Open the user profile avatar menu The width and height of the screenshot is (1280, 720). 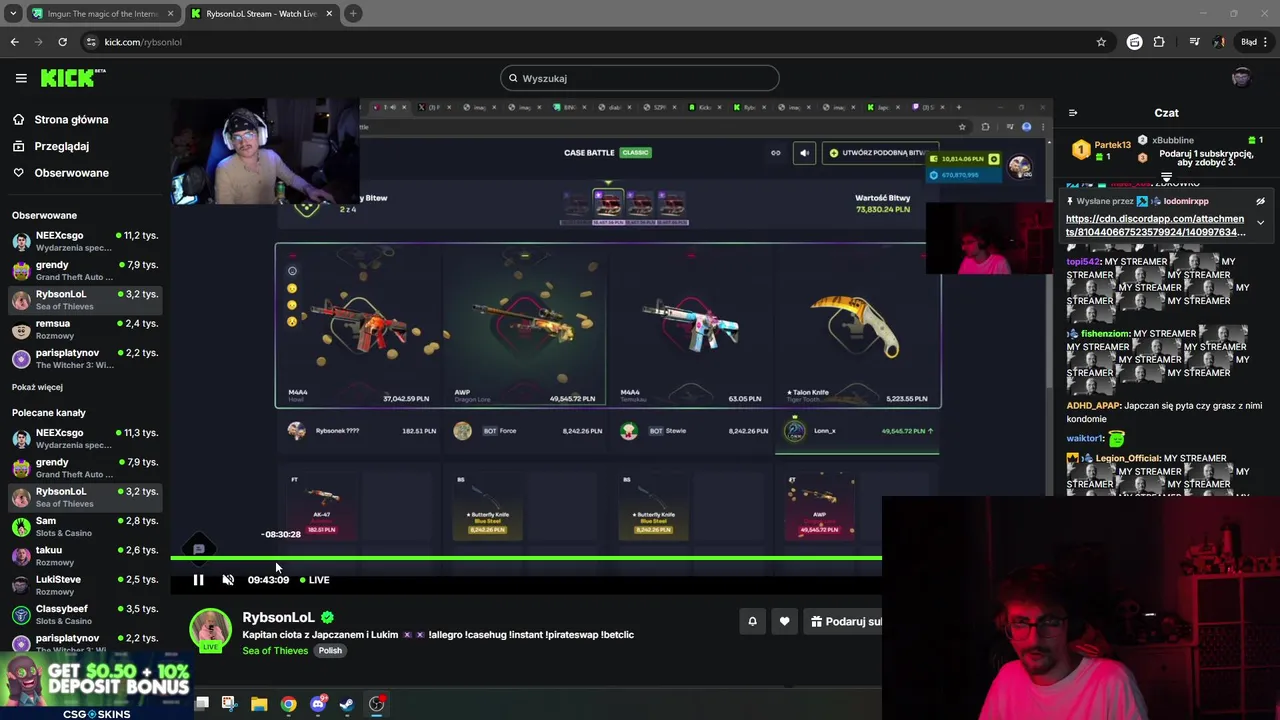tap(1241, 78)
